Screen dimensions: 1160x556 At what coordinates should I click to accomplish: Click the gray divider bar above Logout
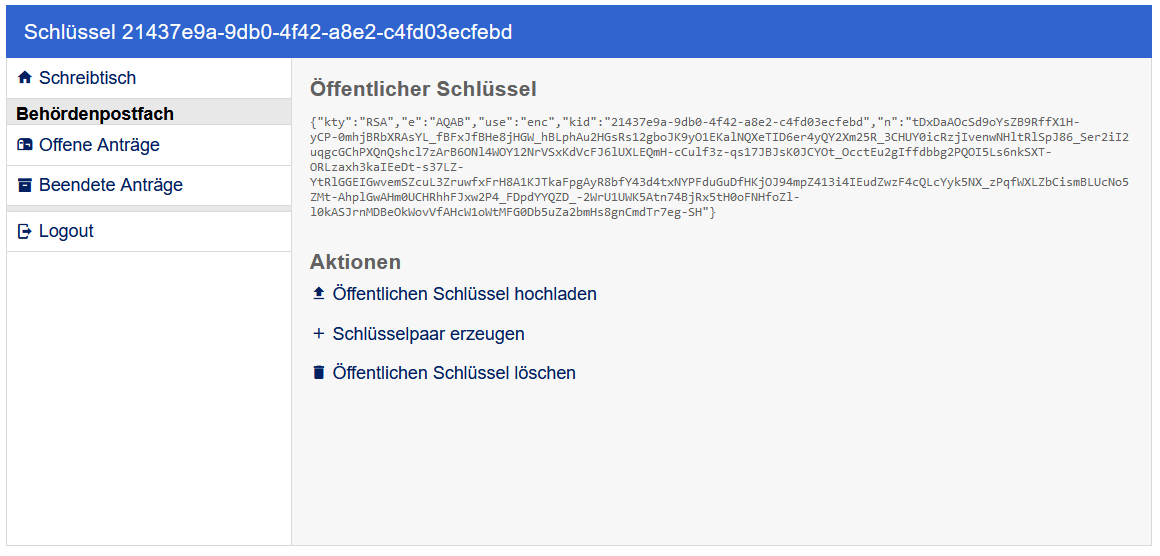click(148, 208)
